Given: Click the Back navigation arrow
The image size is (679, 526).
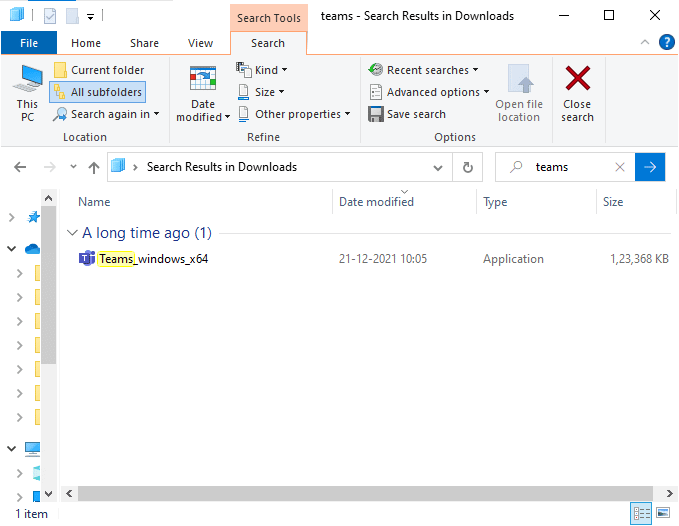Looking at the screenshot, I should click(x=20, y=167).
